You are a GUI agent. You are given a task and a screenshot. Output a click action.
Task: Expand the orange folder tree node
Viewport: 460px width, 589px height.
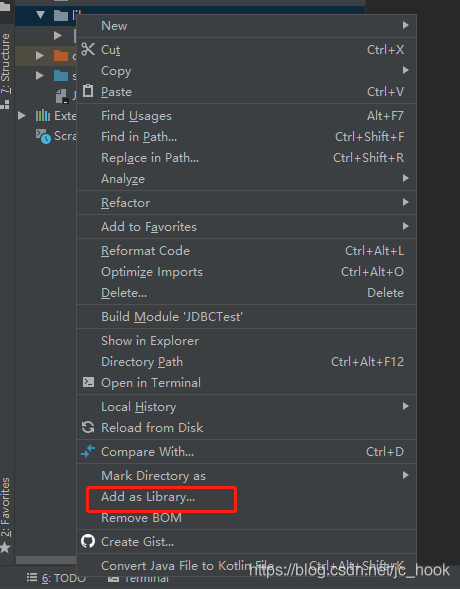39,56
